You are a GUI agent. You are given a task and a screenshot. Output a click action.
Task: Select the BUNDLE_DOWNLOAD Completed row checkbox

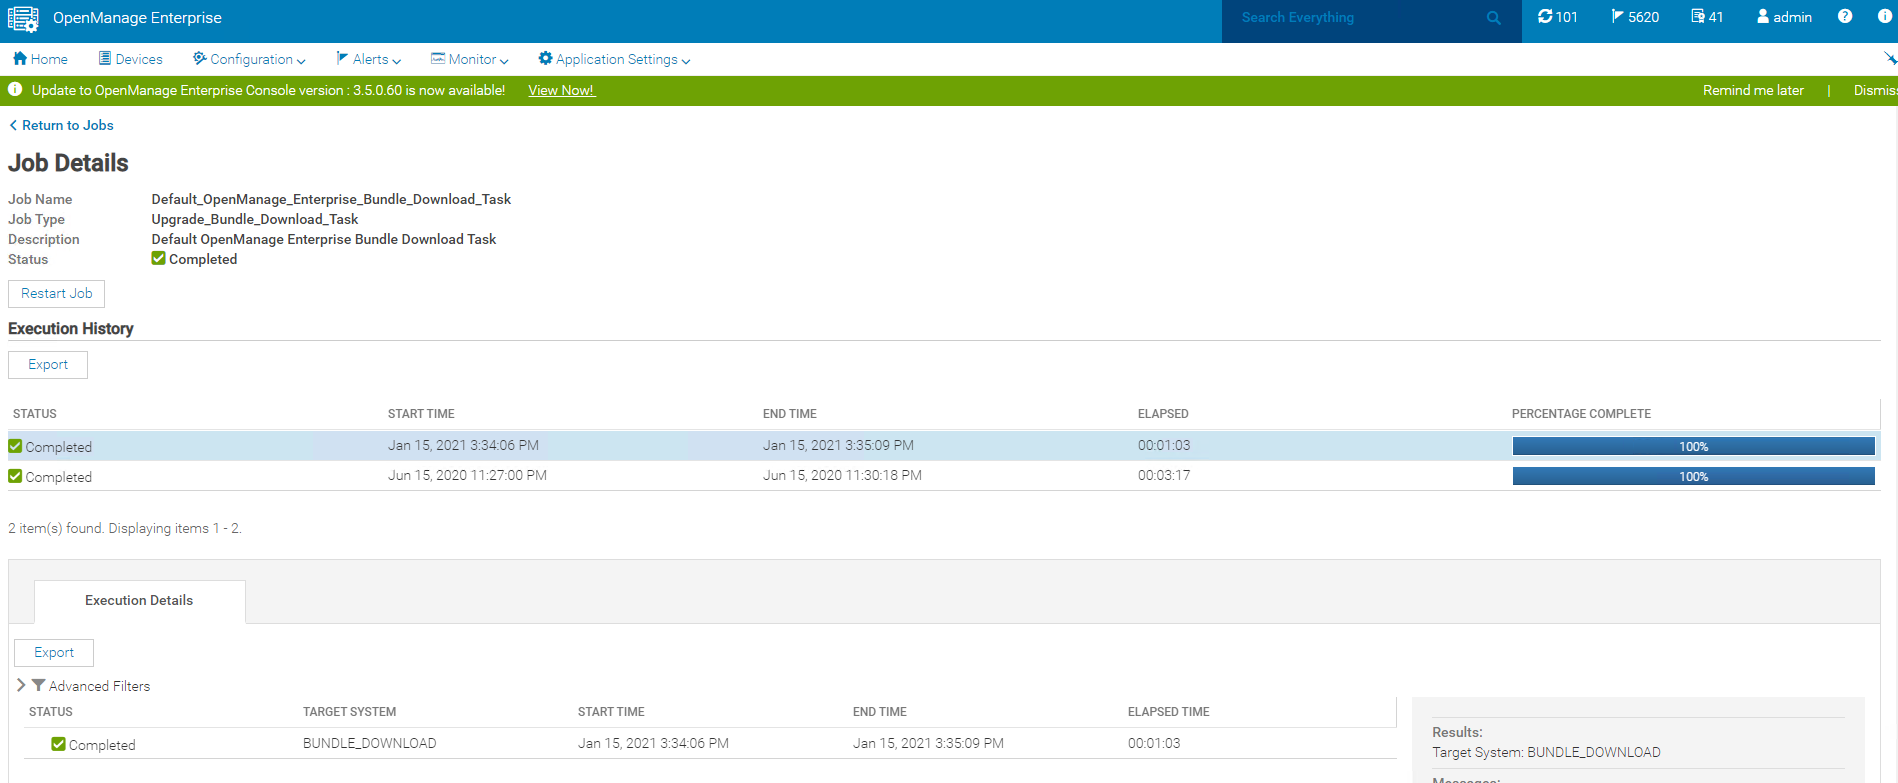pyautogui.click(x=58, y=744)
